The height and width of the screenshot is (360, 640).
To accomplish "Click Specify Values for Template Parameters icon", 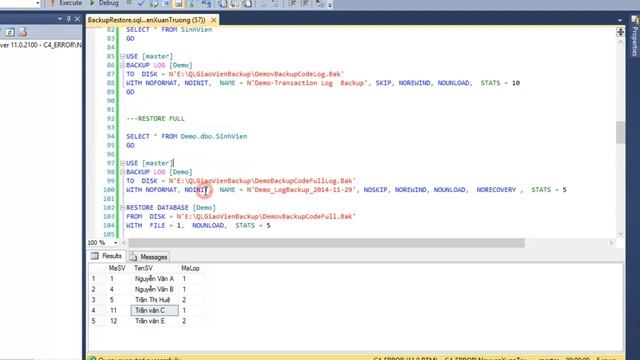I will [319, 3].
